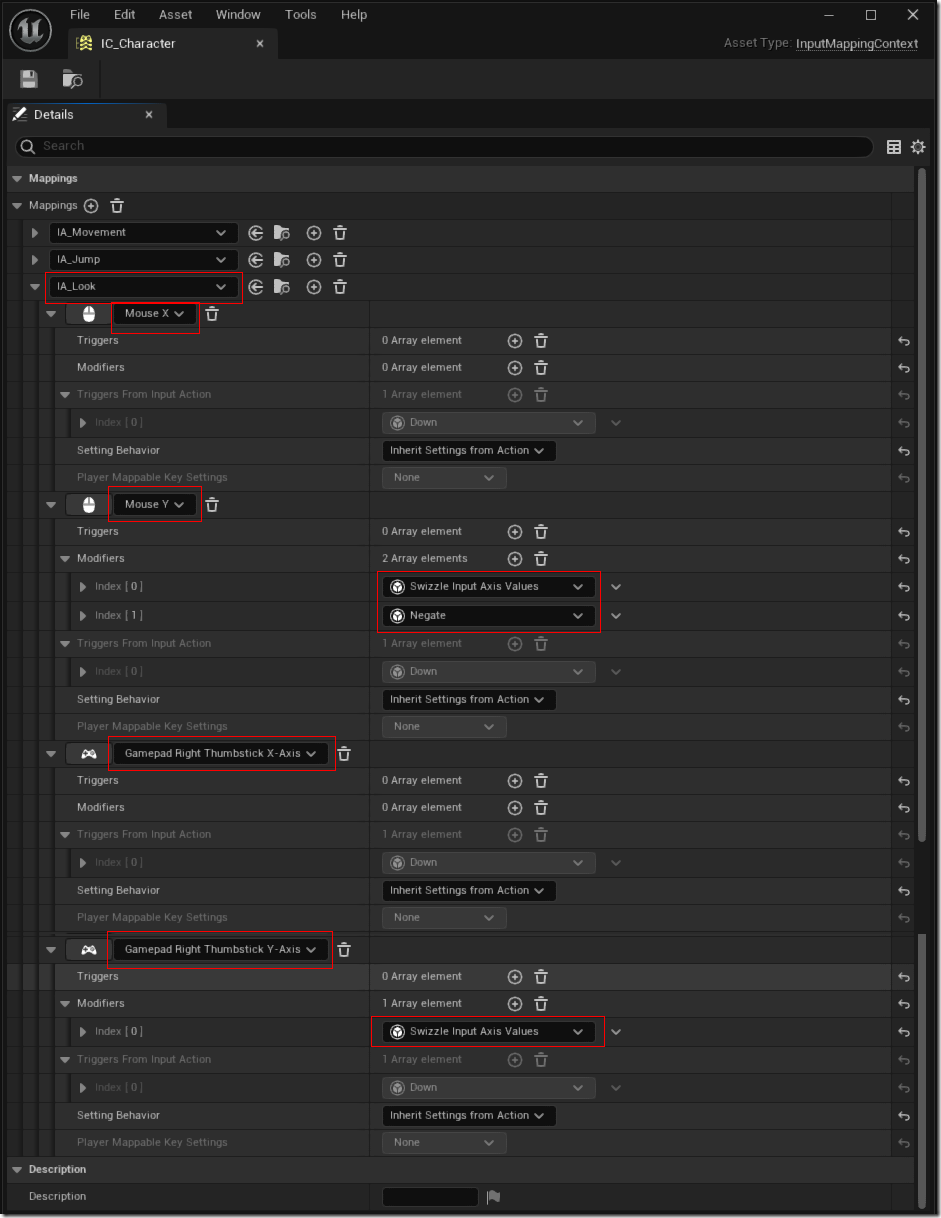Open Details settings gear icon
Image resolution: width=941 pixels, height=1218 pixels.
click(x=918, y=147)
